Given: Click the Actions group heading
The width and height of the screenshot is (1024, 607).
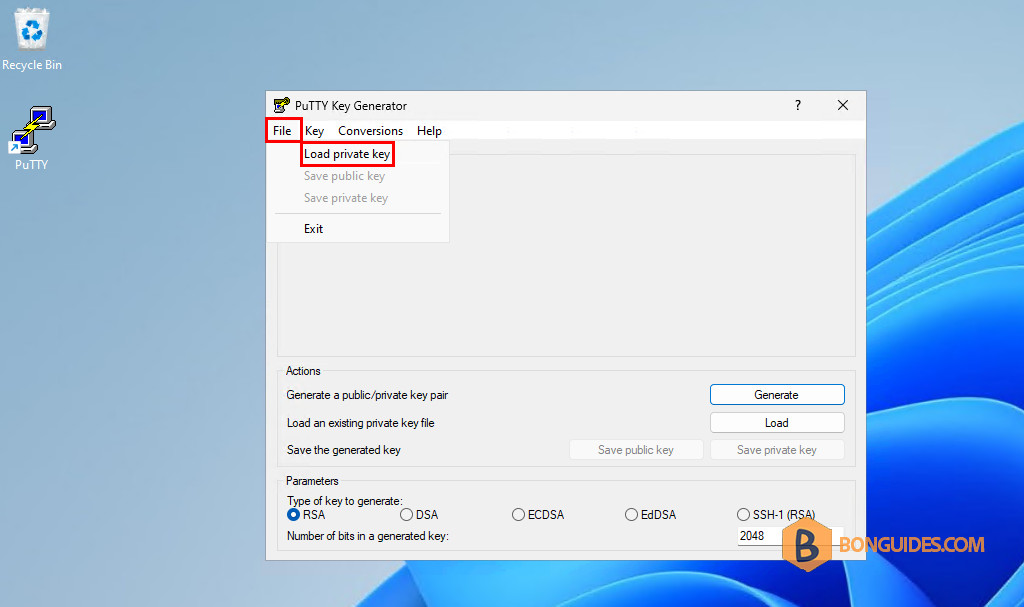Looking at the screenshot, I should pos(303,370).
